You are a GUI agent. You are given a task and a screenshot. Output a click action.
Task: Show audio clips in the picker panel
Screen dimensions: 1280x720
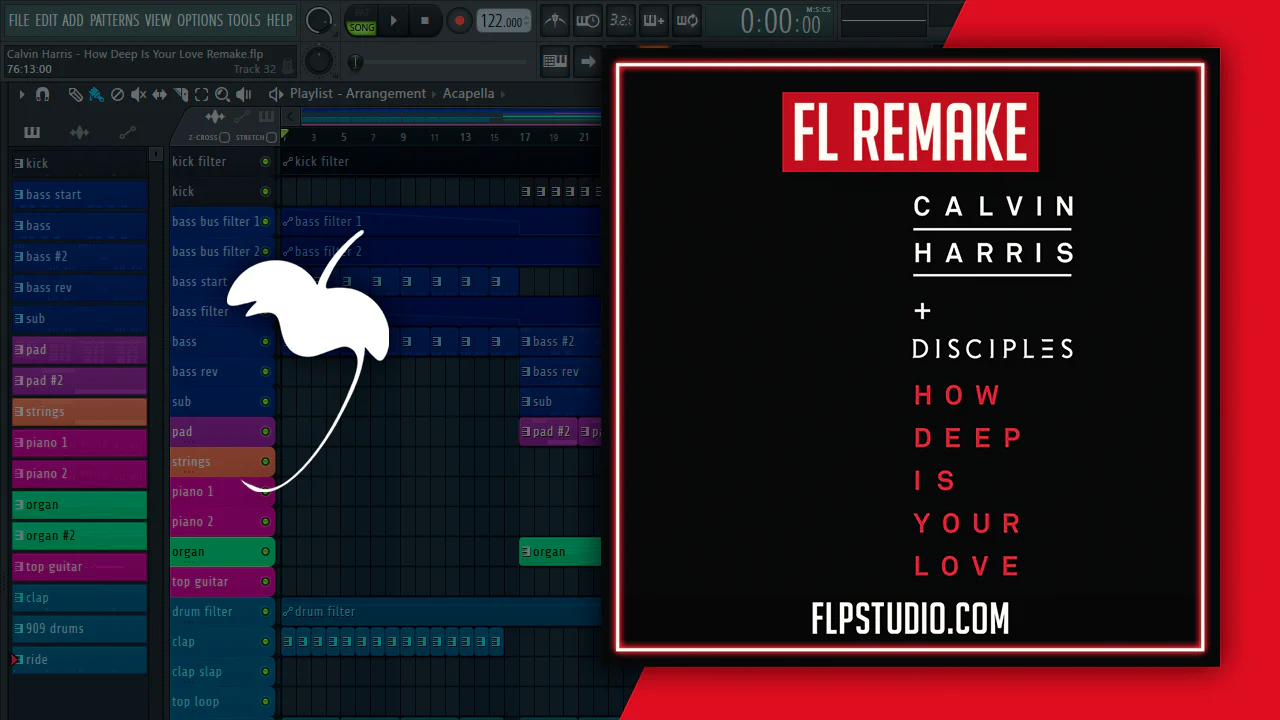click(80, 132)
